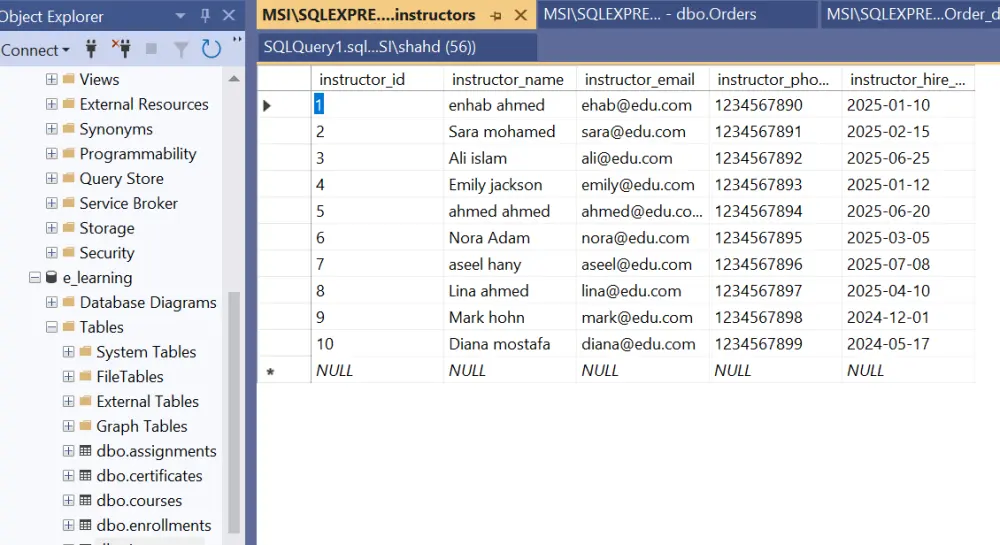Image resolution: width=1000 pixels, height=545 pixels.
Task: Click the Object Explorer vertical scrollbar thumb
Action: click(234, 412)
